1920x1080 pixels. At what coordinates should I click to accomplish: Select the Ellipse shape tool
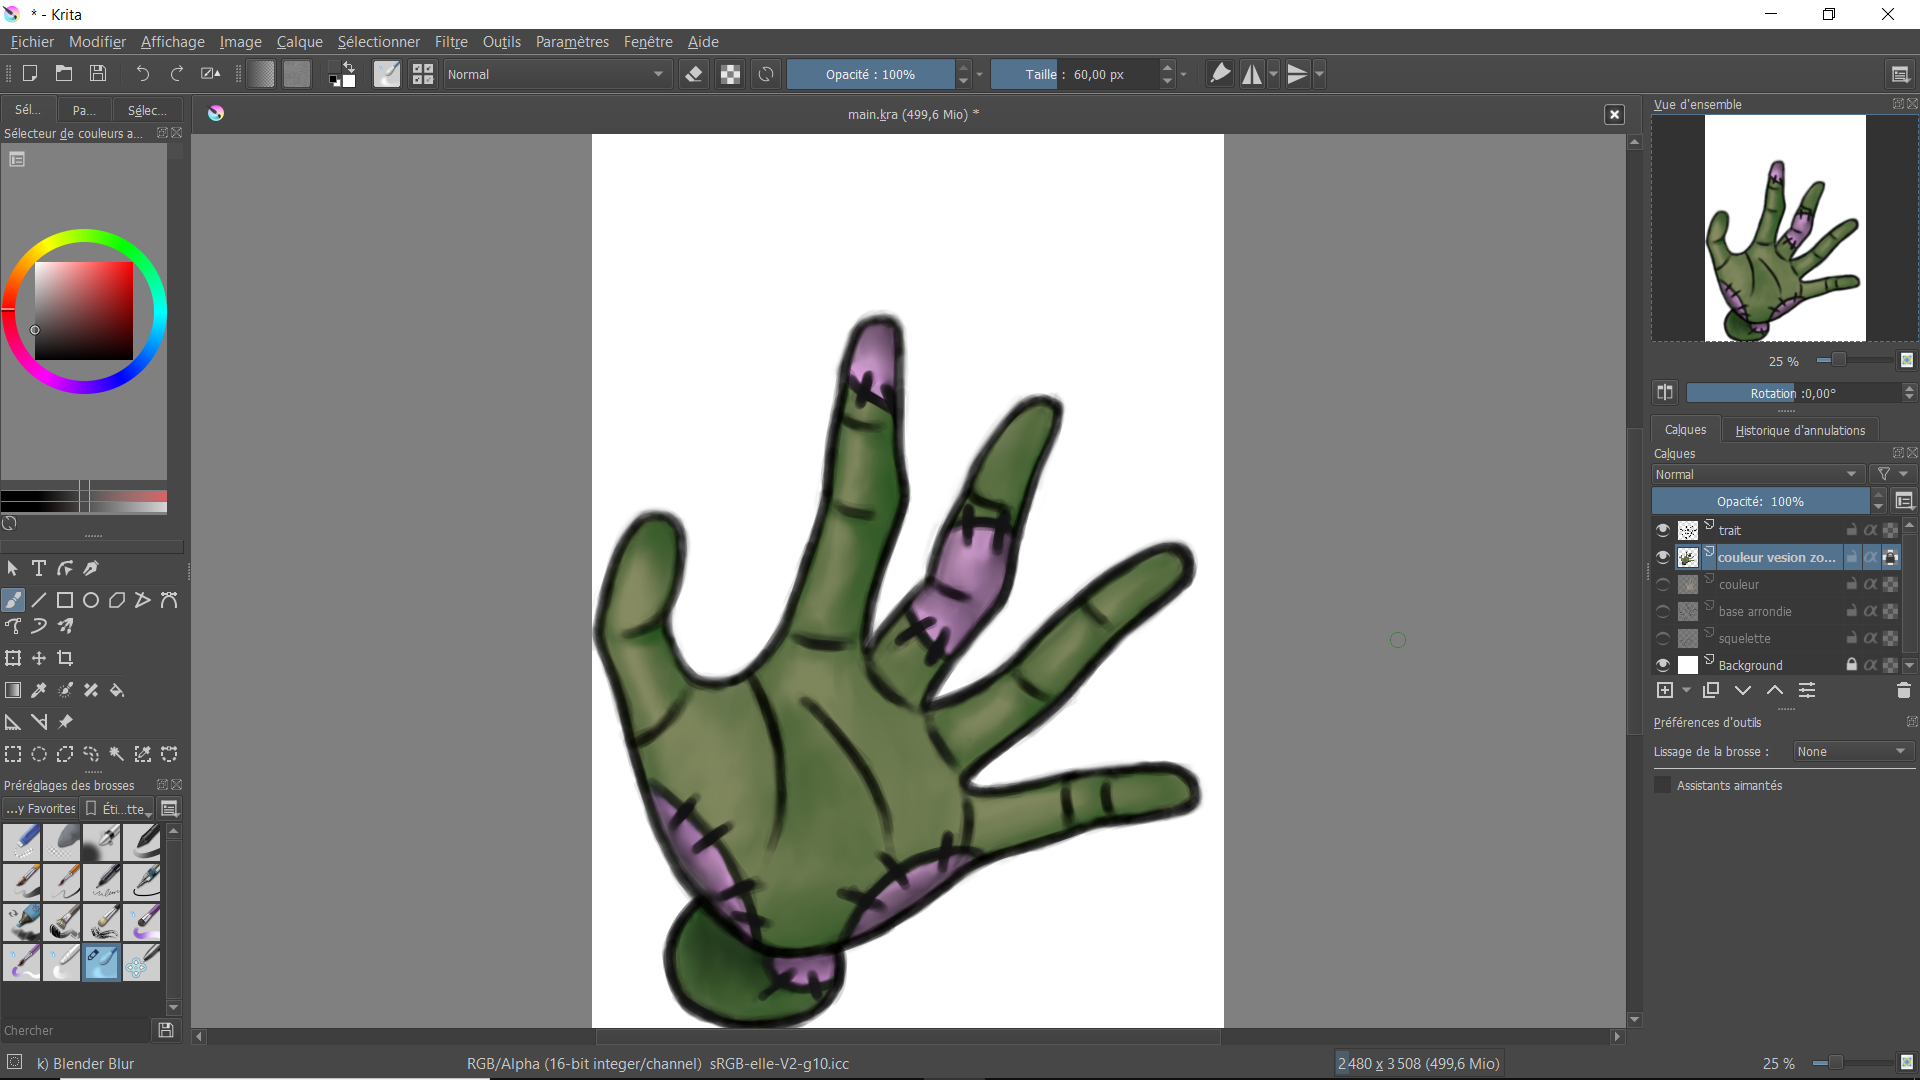pos(91,600)
